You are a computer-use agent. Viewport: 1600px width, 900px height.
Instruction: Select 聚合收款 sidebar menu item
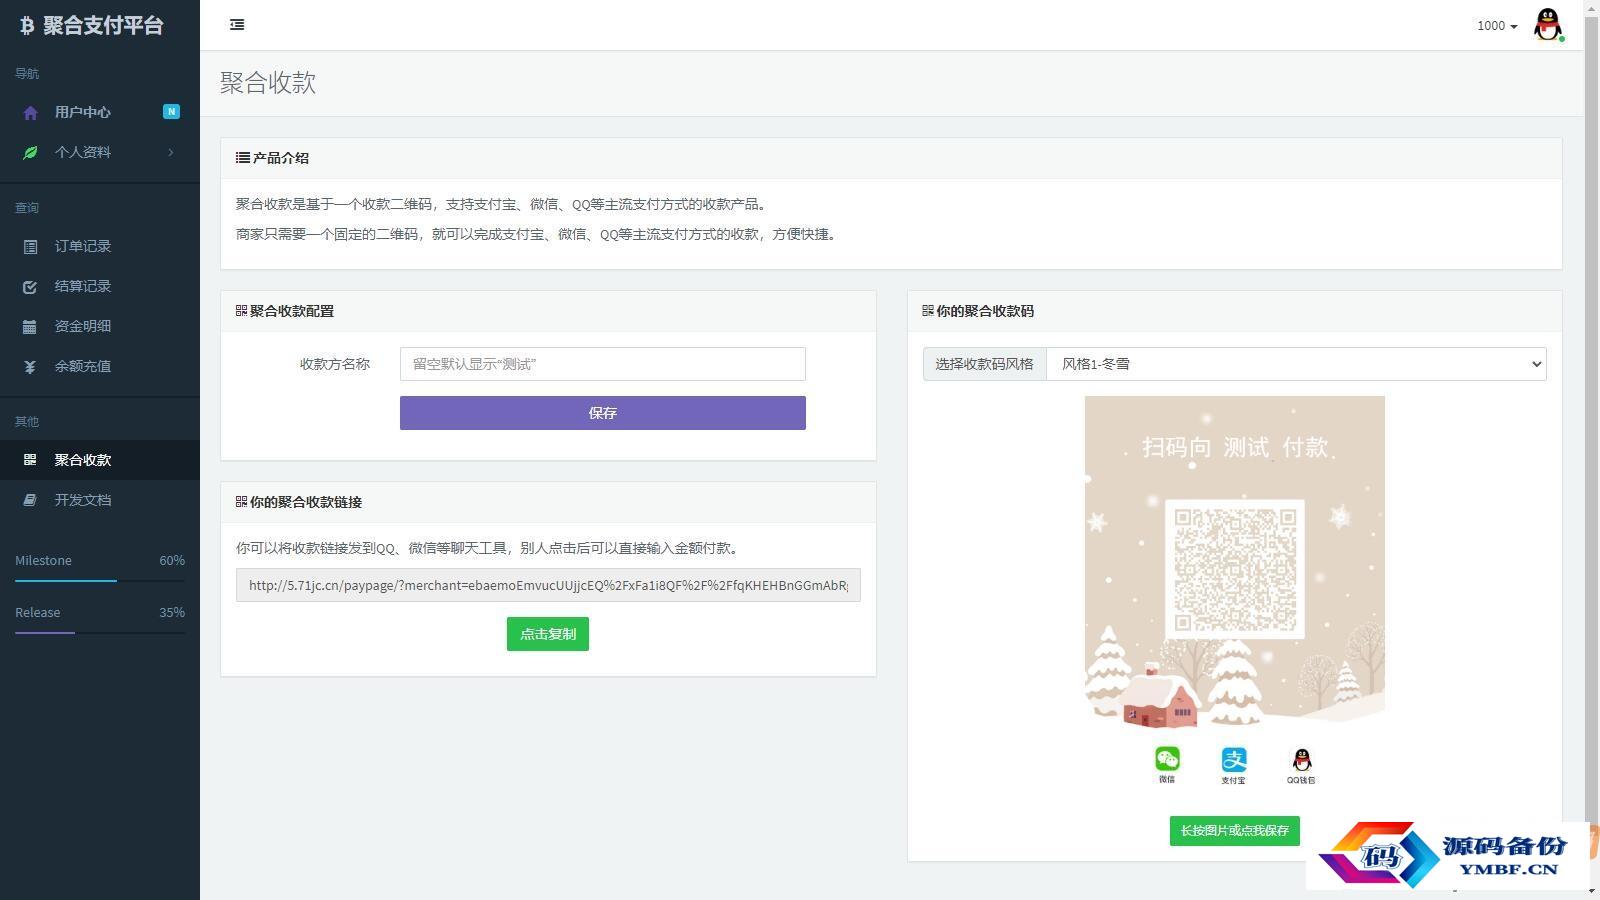pos(100,460)
